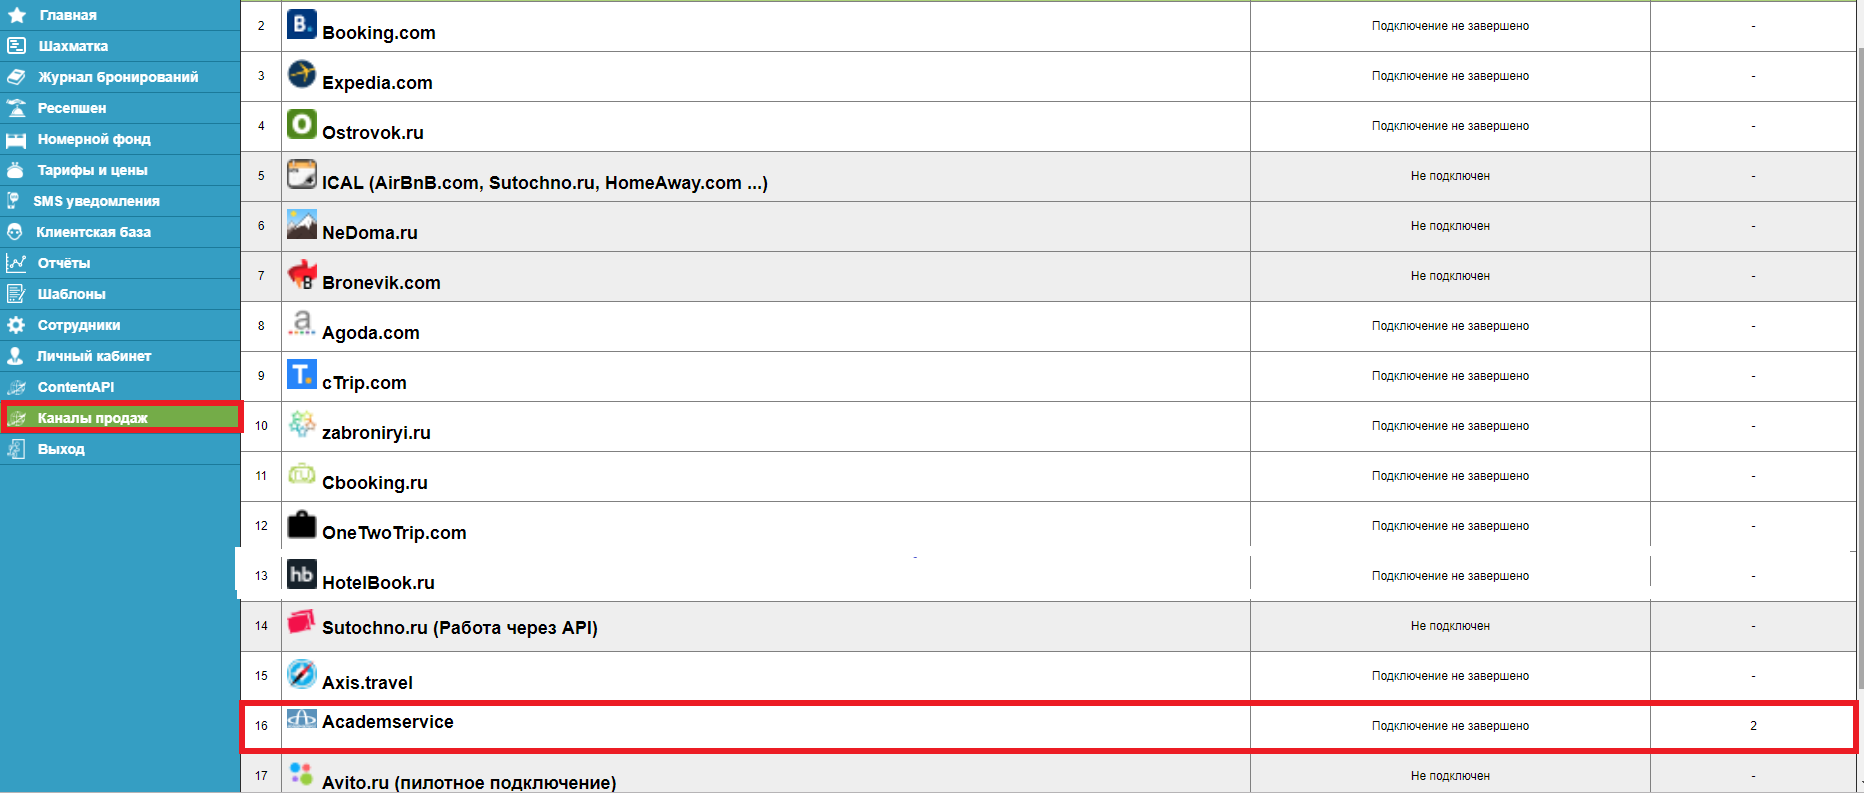Click the Expedia.com logo icon
Viewport: 1864px width, 796px height.
(302, 74)
